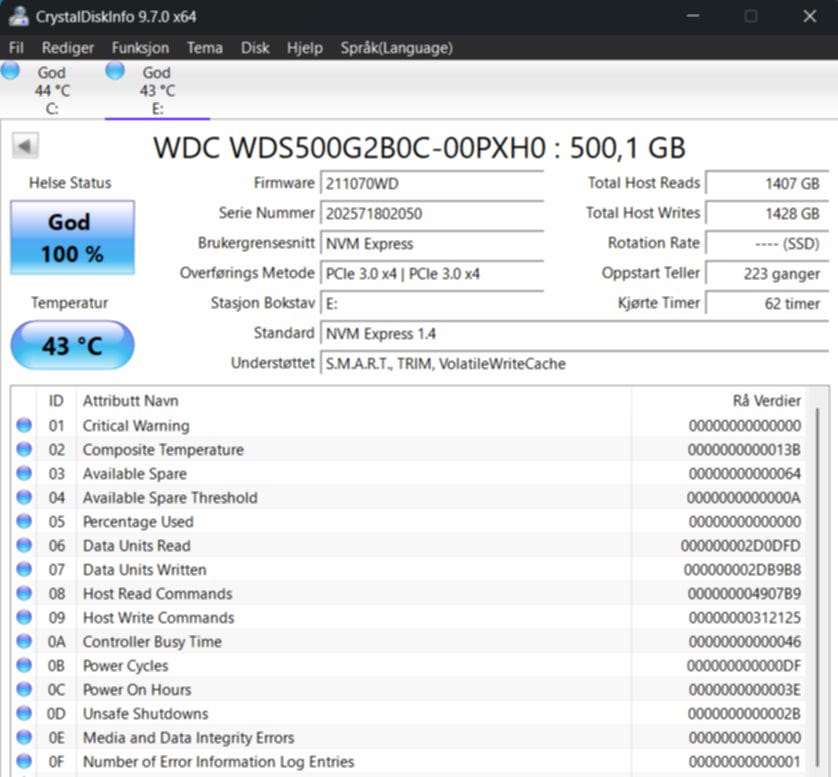Click the Percentage Used status orb
838x777 pixels.
tap(24, 522)
